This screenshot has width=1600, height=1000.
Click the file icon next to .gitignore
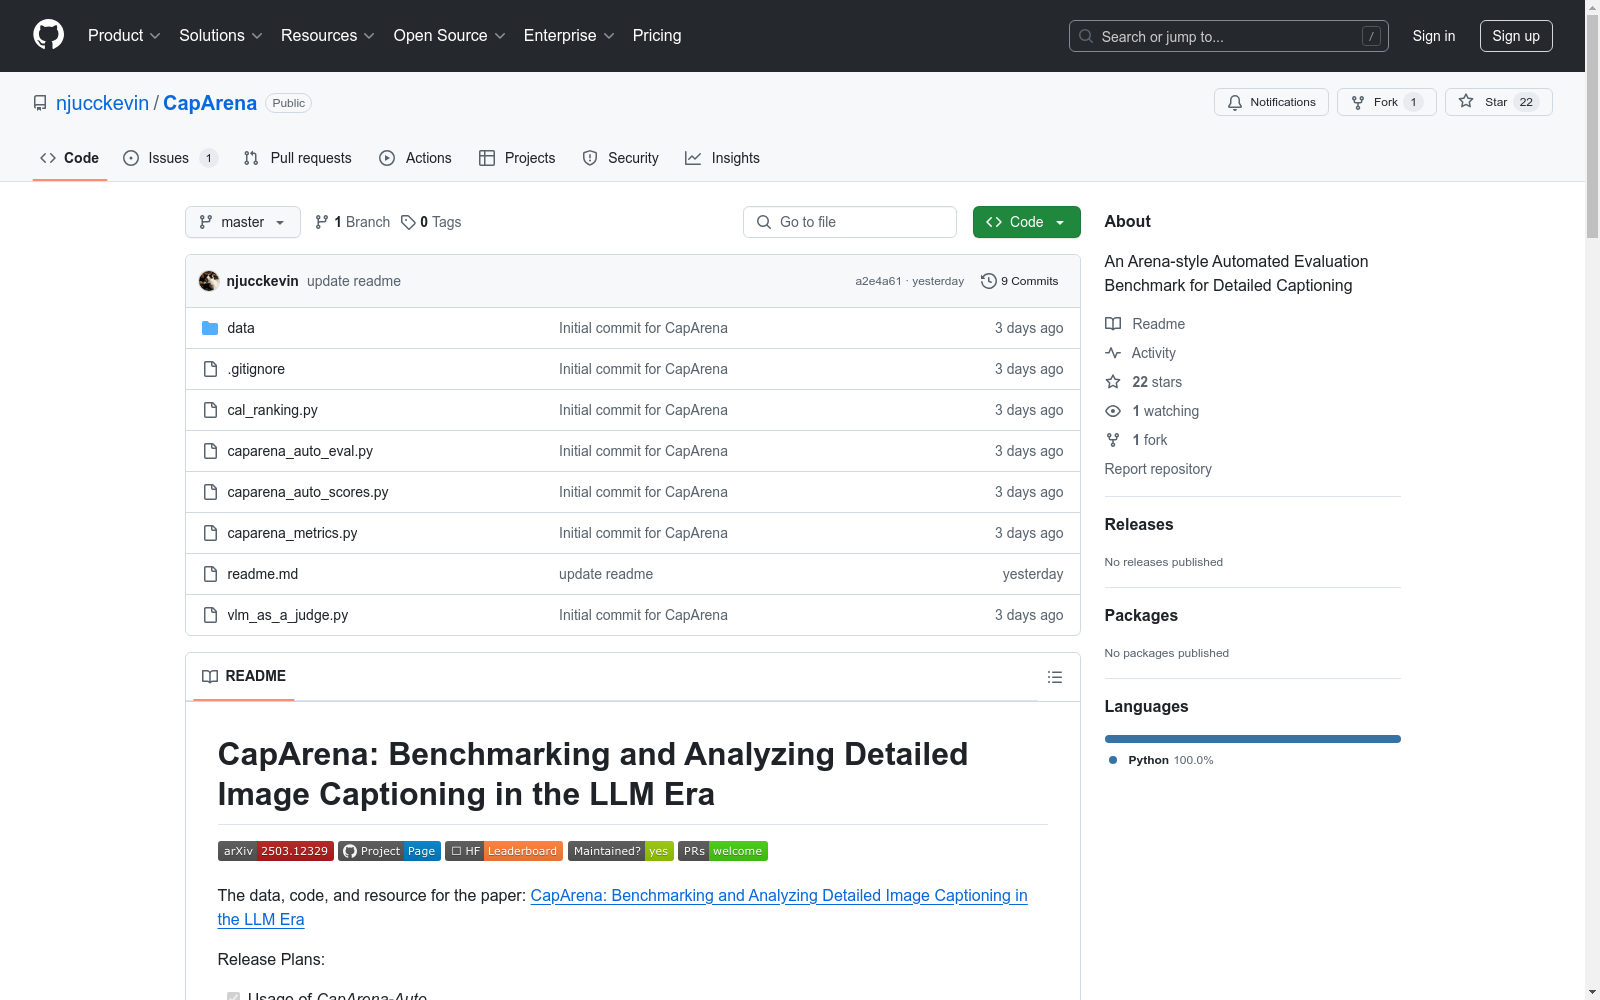(210, 369)
